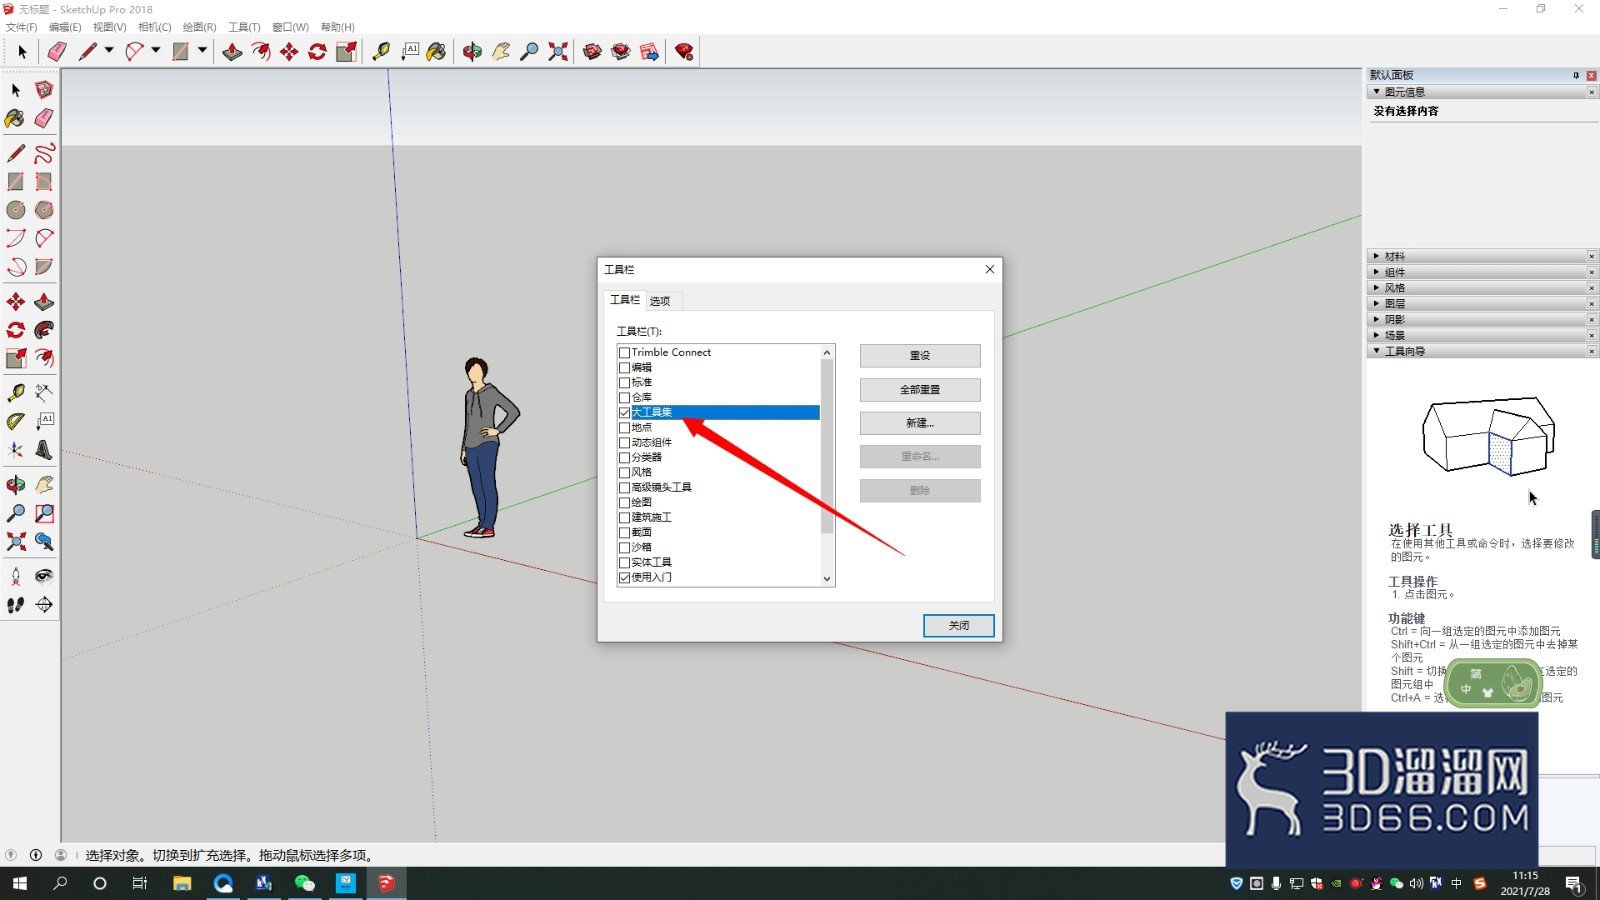Activate the Pie arc tool
This screenshot has height=900, width=1600.
pos(44,267)
